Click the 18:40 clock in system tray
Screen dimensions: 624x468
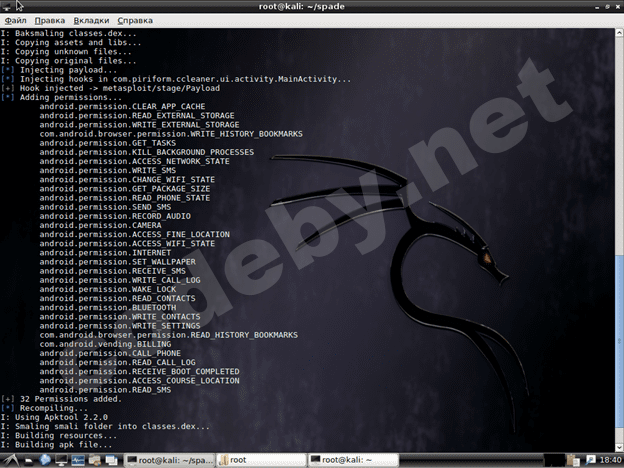[610, 460]
